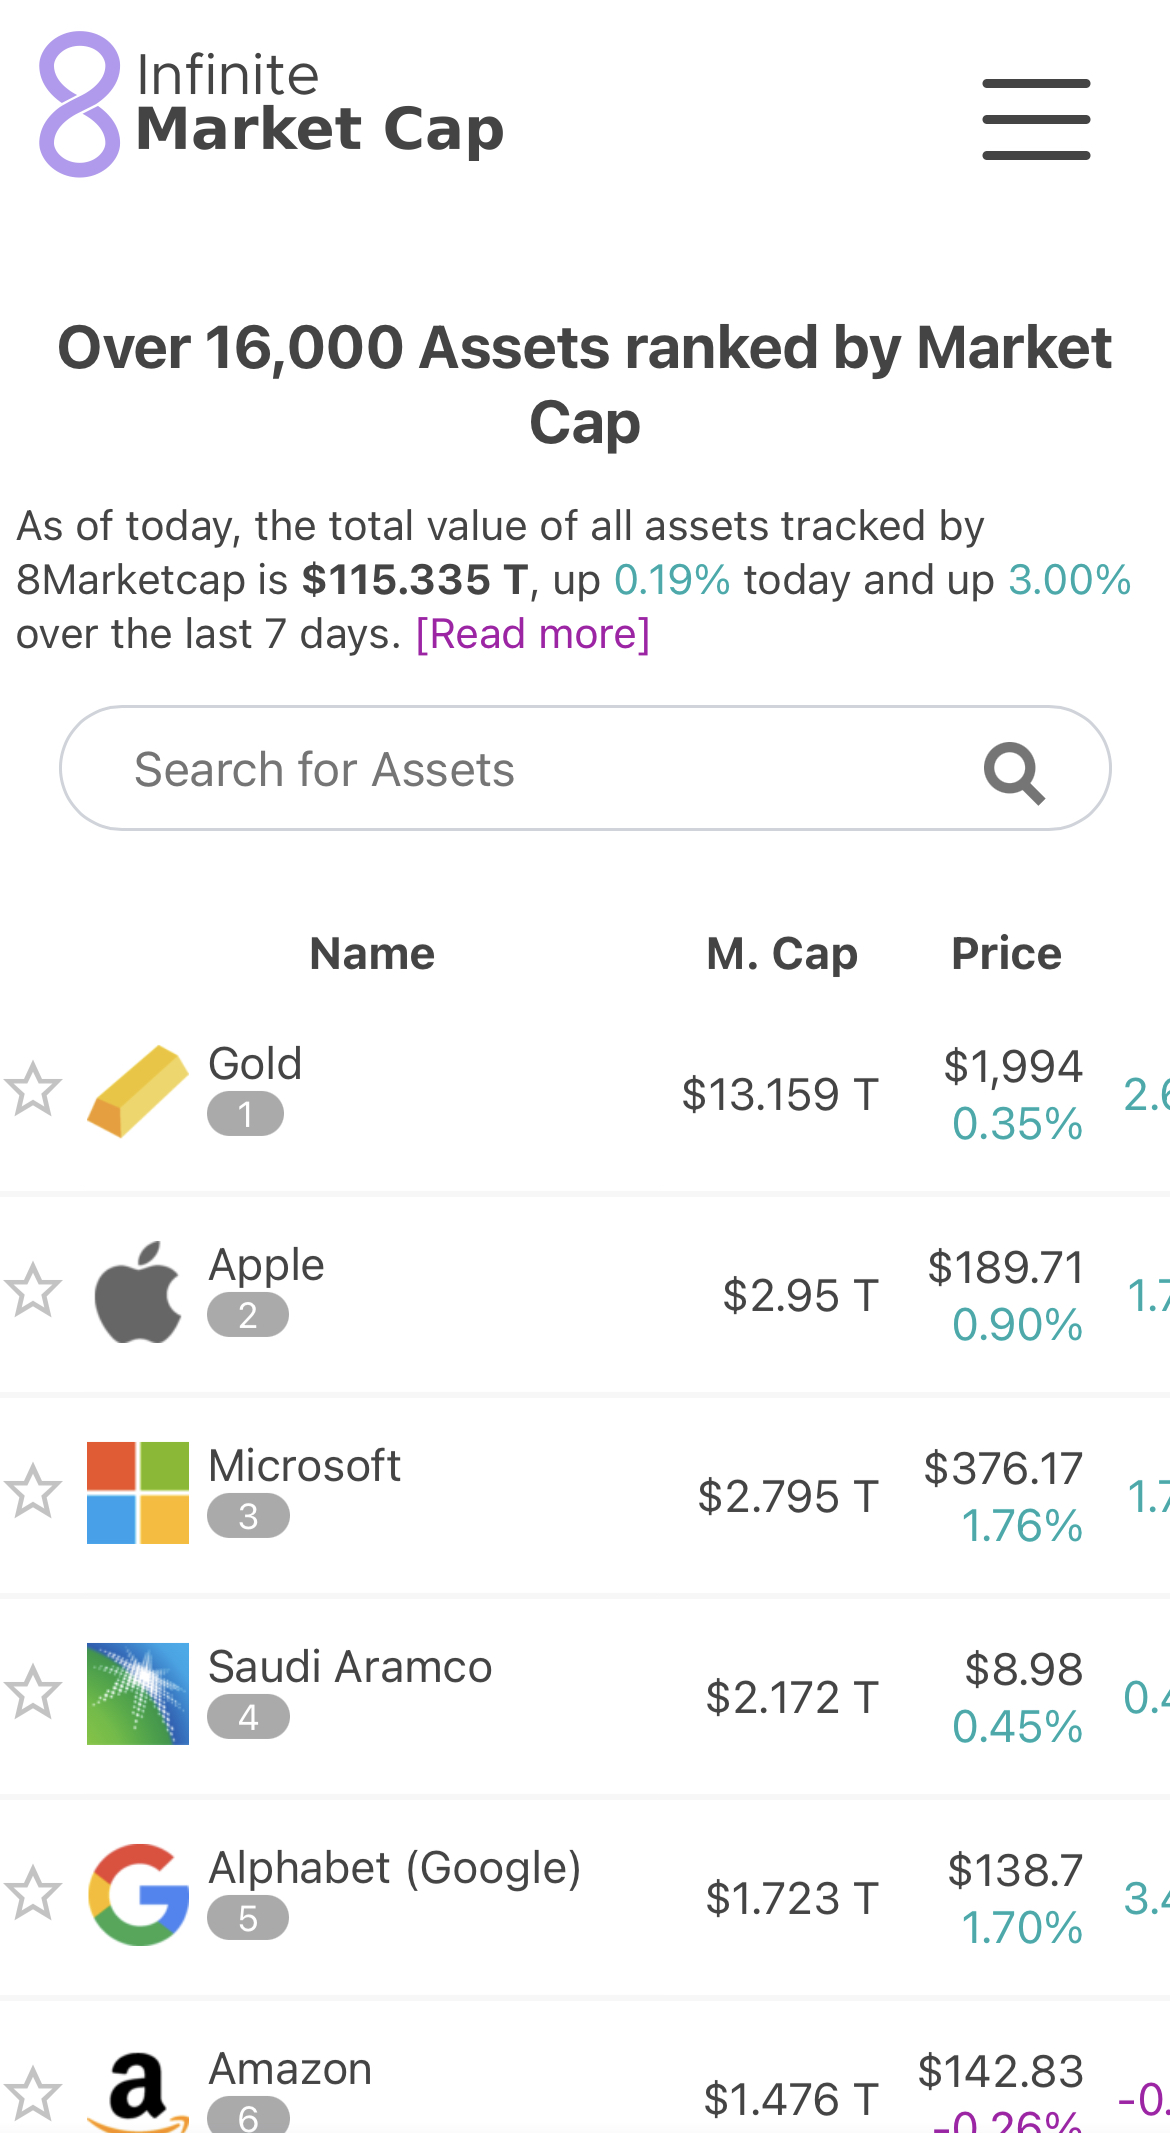Viewport: 1170px width, 2133px height.
Task: Open the Saudi Aramco asset link
Action: (350, 1667)
